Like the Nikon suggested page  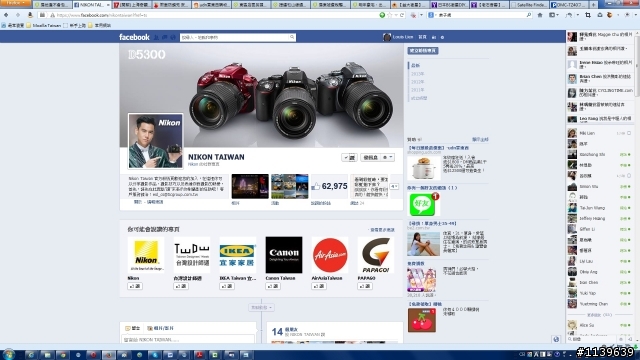pos(135,287)
